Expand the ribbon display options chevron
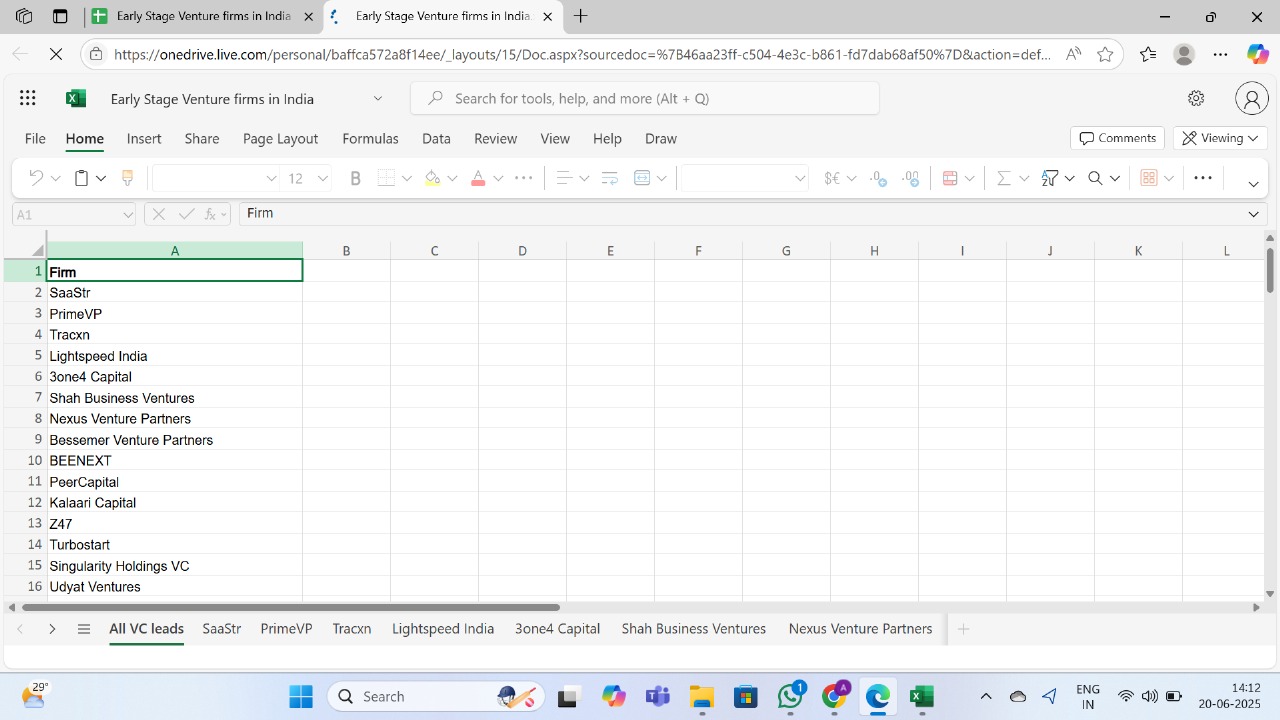The height and width of the screenshot is (720, 1280). [x=1254, y=184]
